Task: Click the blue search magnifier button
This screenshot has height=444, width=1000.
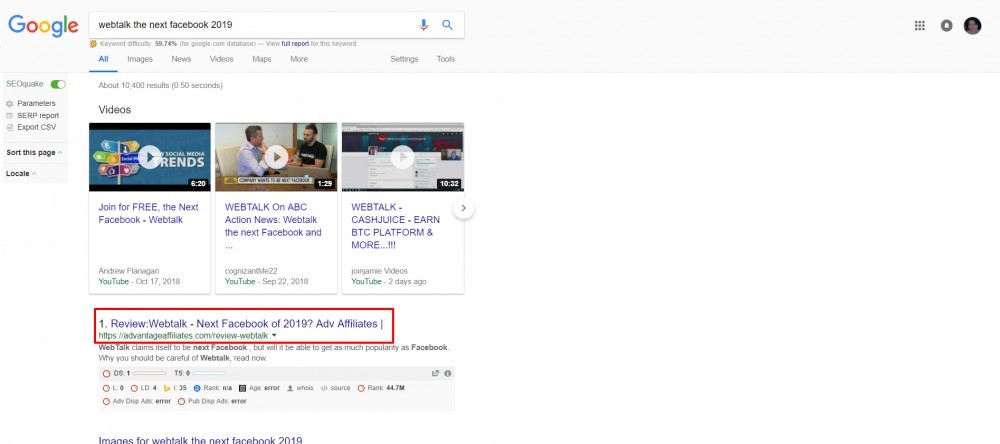Action: pyautogui.click(x=448, y=25)
